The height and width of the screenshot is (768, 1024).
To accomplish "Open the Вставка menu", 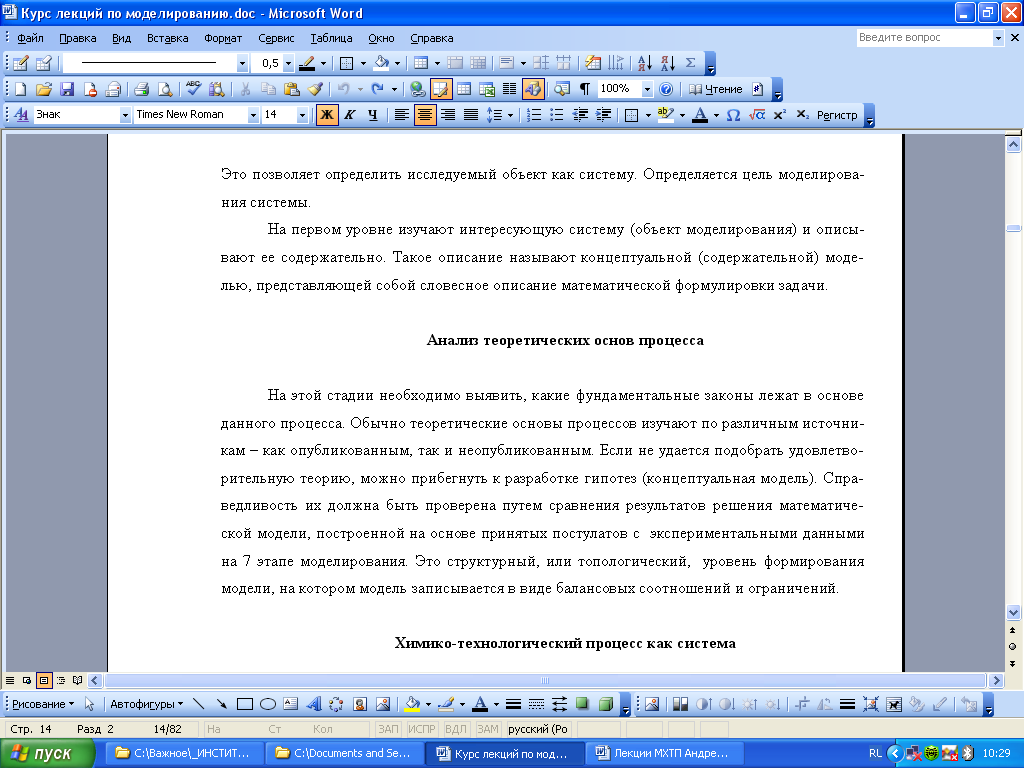I will 167,38.
